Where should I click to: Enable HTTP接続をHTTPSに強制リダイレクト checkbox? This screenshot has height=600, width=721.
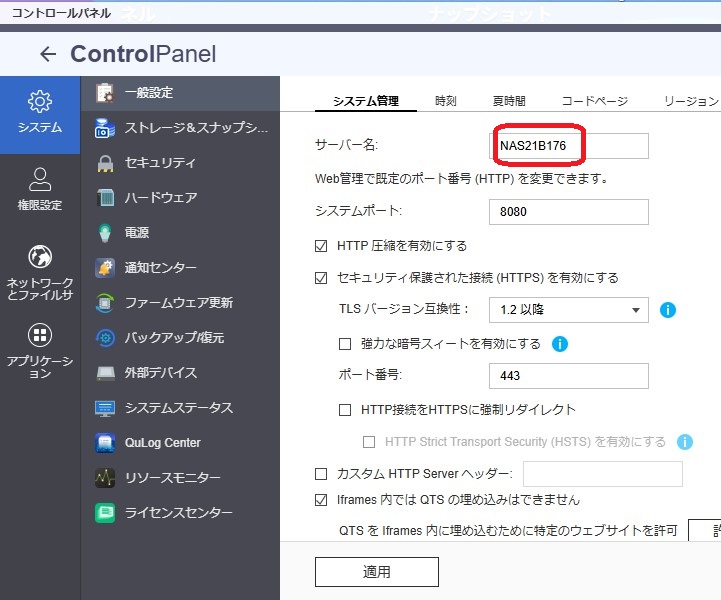pos(345,410)
